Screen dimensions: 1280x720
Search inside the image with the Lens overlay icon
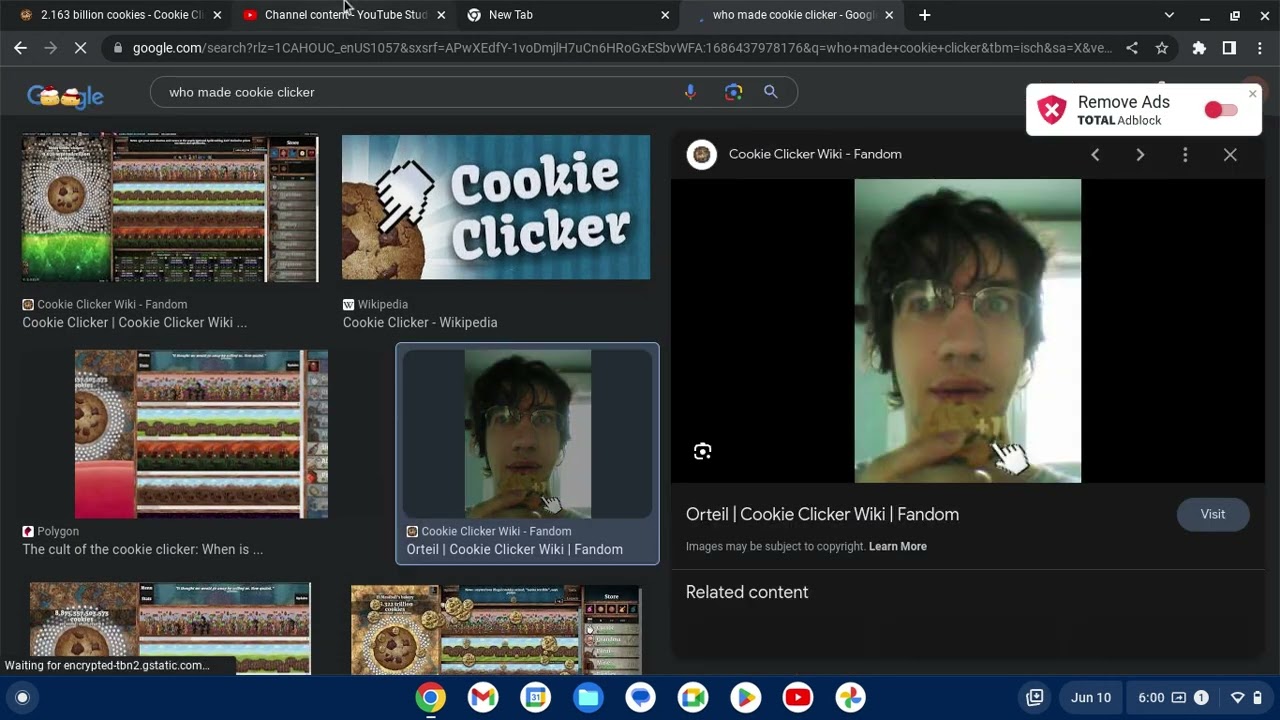(x=702, y=452)
